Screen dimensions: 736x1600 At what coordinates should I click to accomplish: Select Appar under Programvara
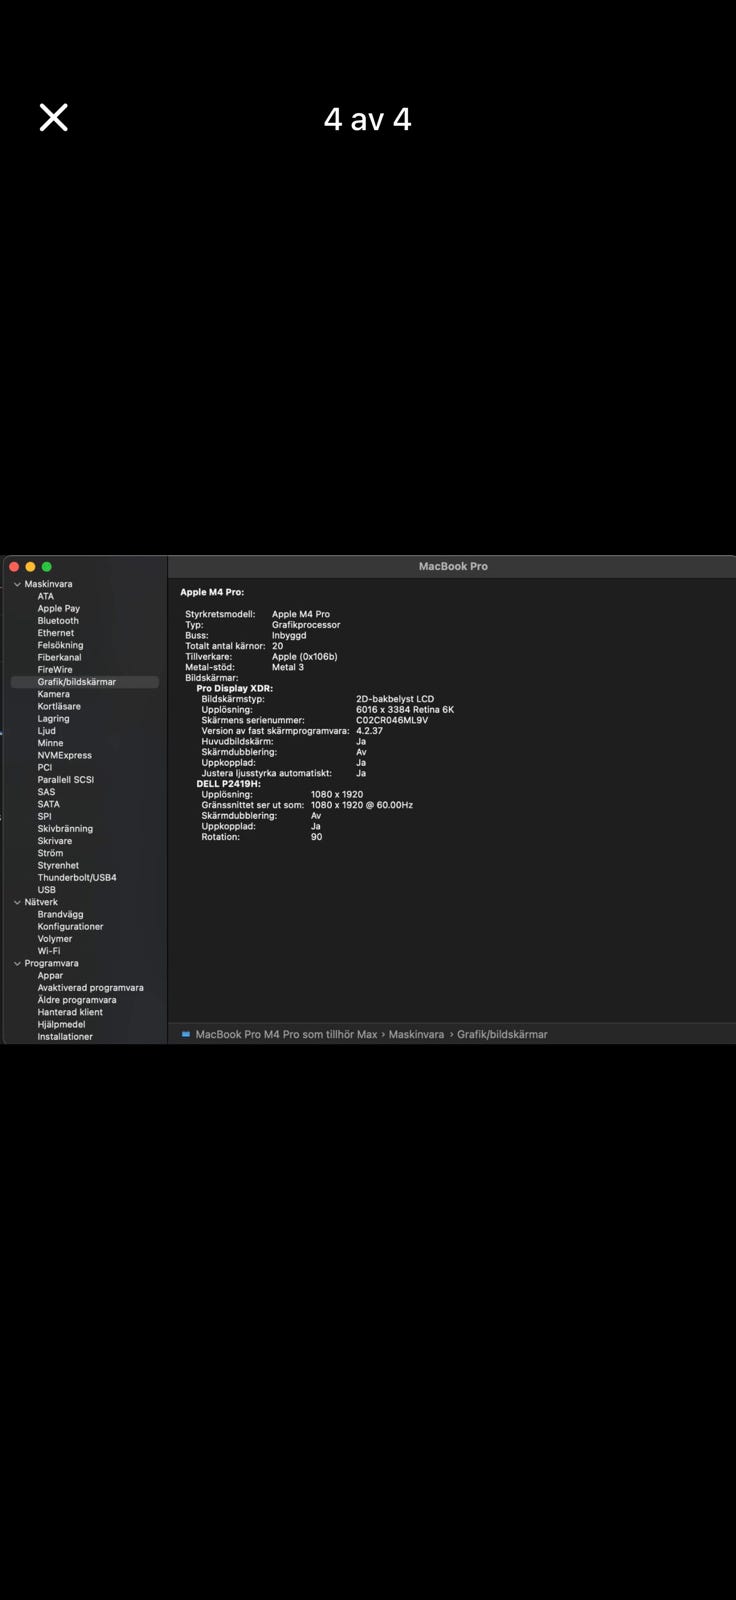click(50, 976)
